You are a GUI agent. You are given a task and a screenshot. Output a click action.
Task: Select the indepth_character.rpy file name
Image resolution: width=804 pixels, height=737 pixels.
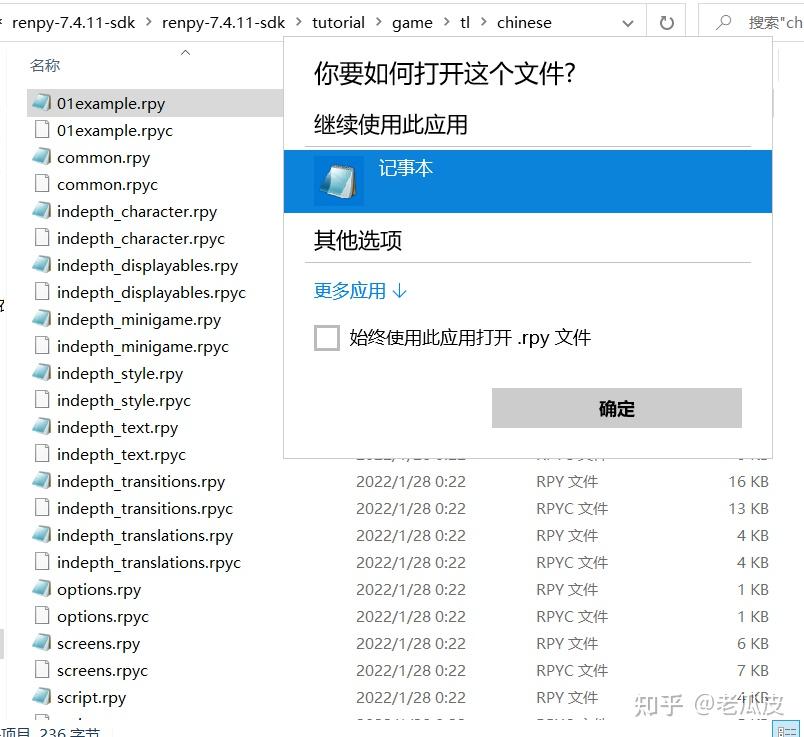point(138,211)
